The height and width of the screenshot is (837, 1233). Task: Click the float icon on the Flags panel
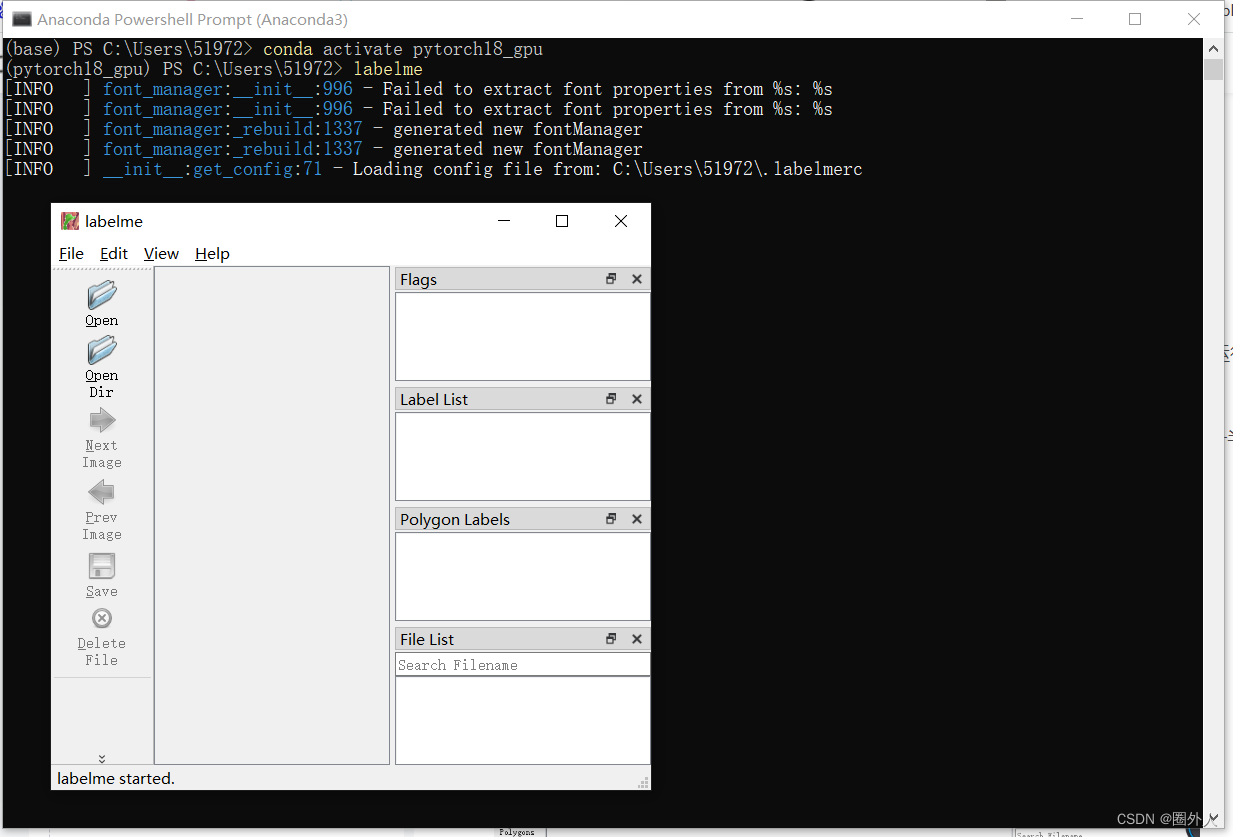pos(611,279)
